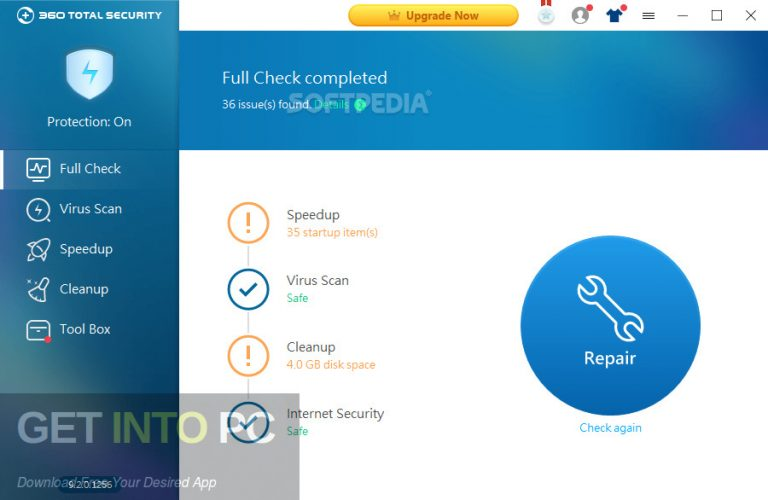Open the medal rewards icon
This screenshot has height=500, width=768.
[546, 14]
